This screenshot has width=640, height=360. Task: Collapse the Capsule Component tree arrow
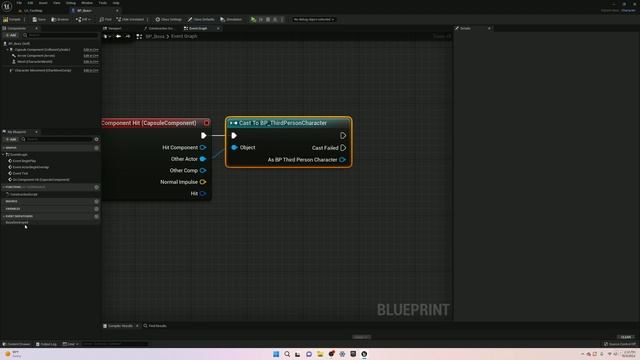(x=7, y=50)
